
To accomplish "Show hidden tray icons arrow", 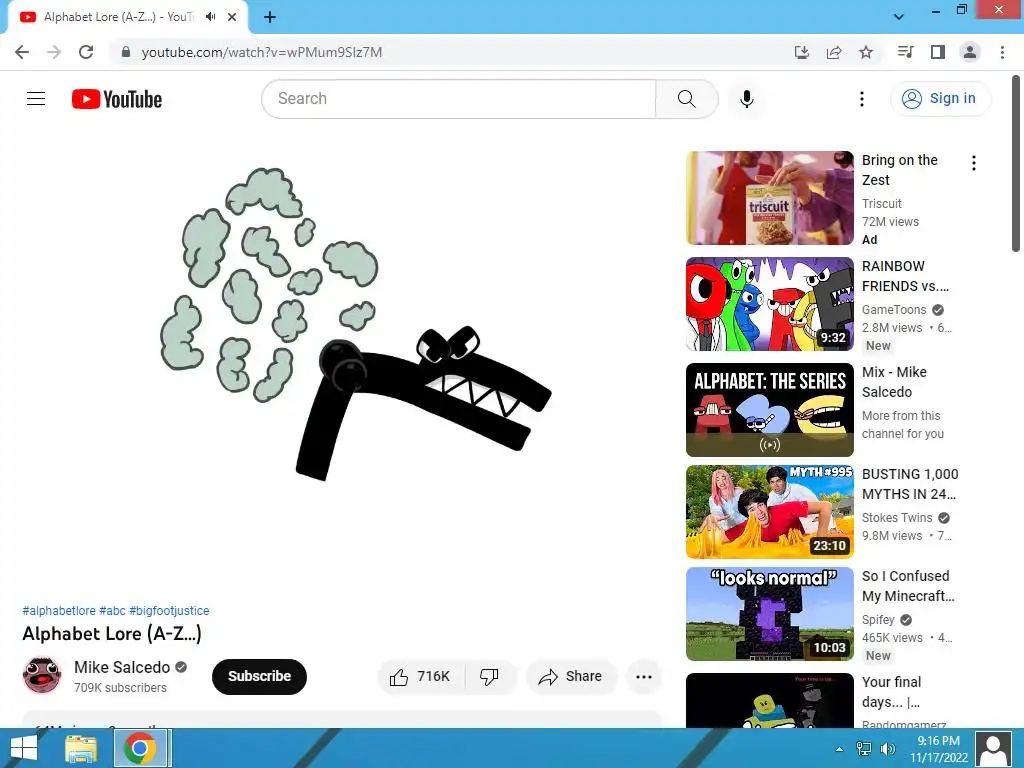I will click(839, 749).
